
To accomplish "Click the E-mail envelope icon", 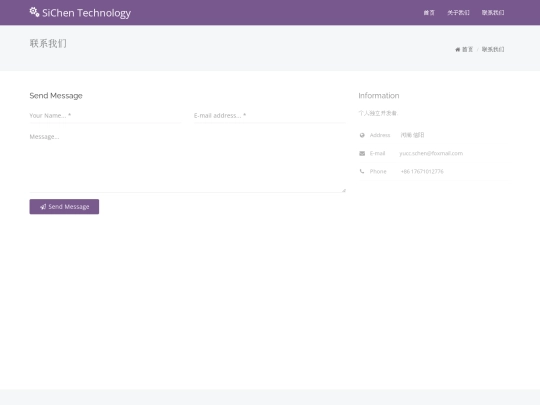I will (362, 153).
